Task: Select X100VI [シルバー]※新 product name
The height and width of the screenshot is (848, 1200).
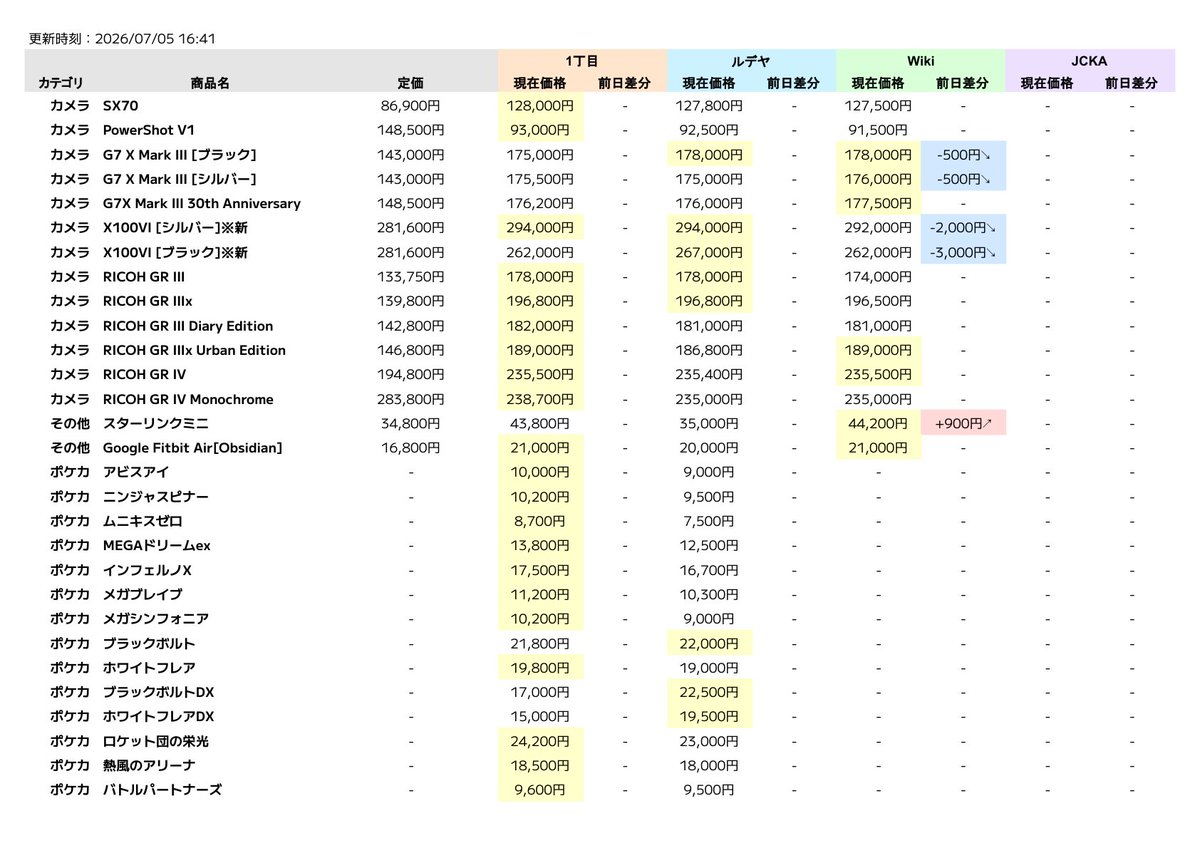Action: tap(175, 228)
